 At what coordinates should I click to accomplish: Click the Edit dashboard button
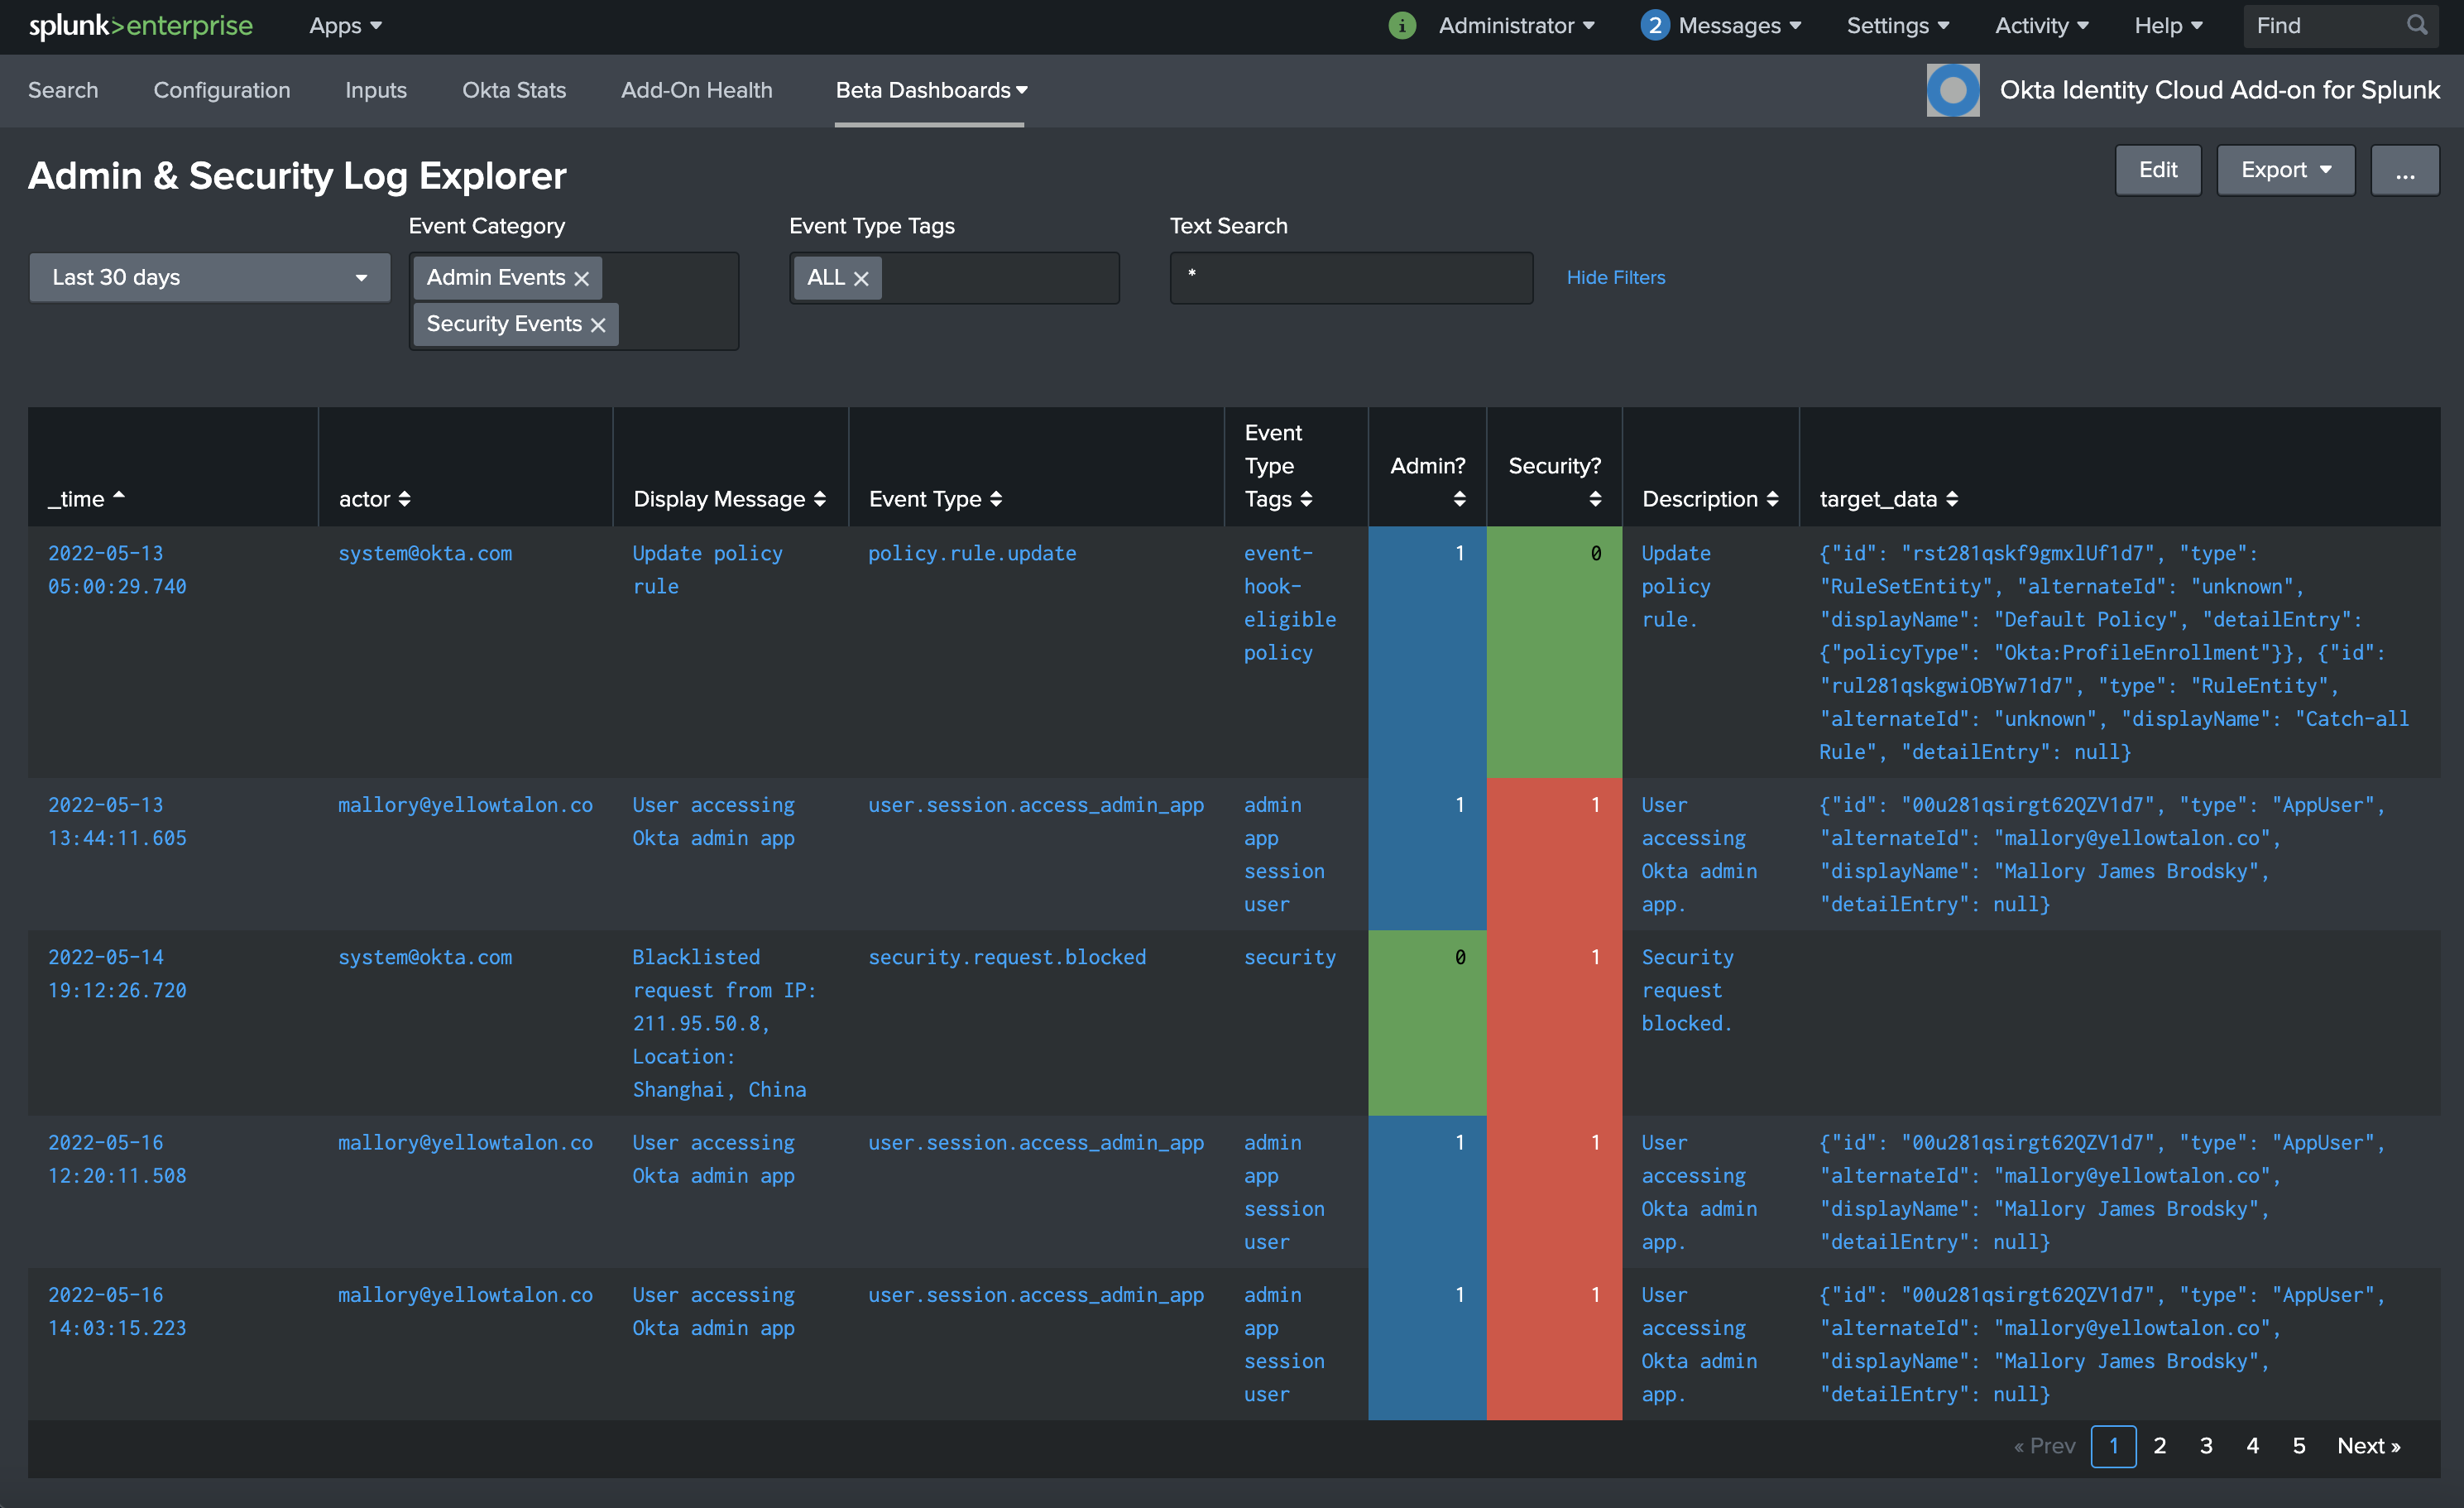click(x=2158, y=170)
